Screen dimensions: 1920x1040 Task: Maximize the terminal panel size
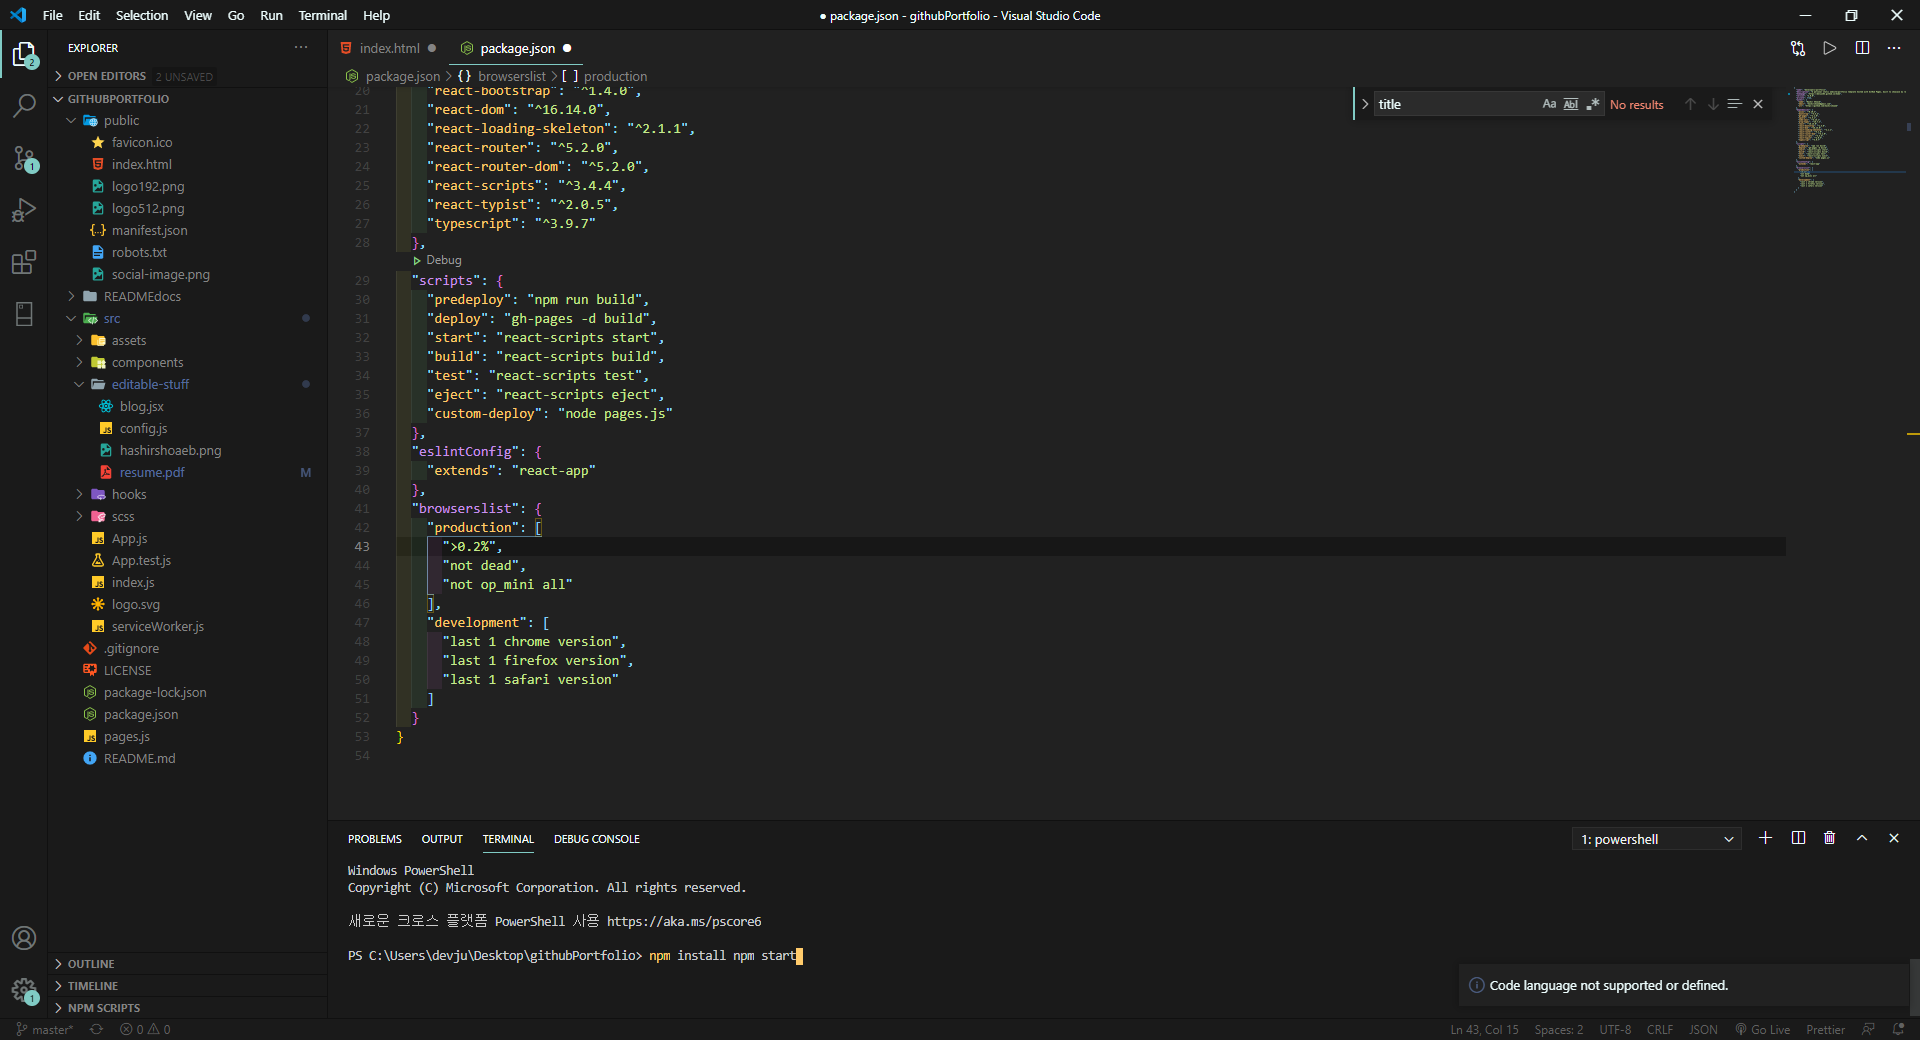click(1862, 838)
